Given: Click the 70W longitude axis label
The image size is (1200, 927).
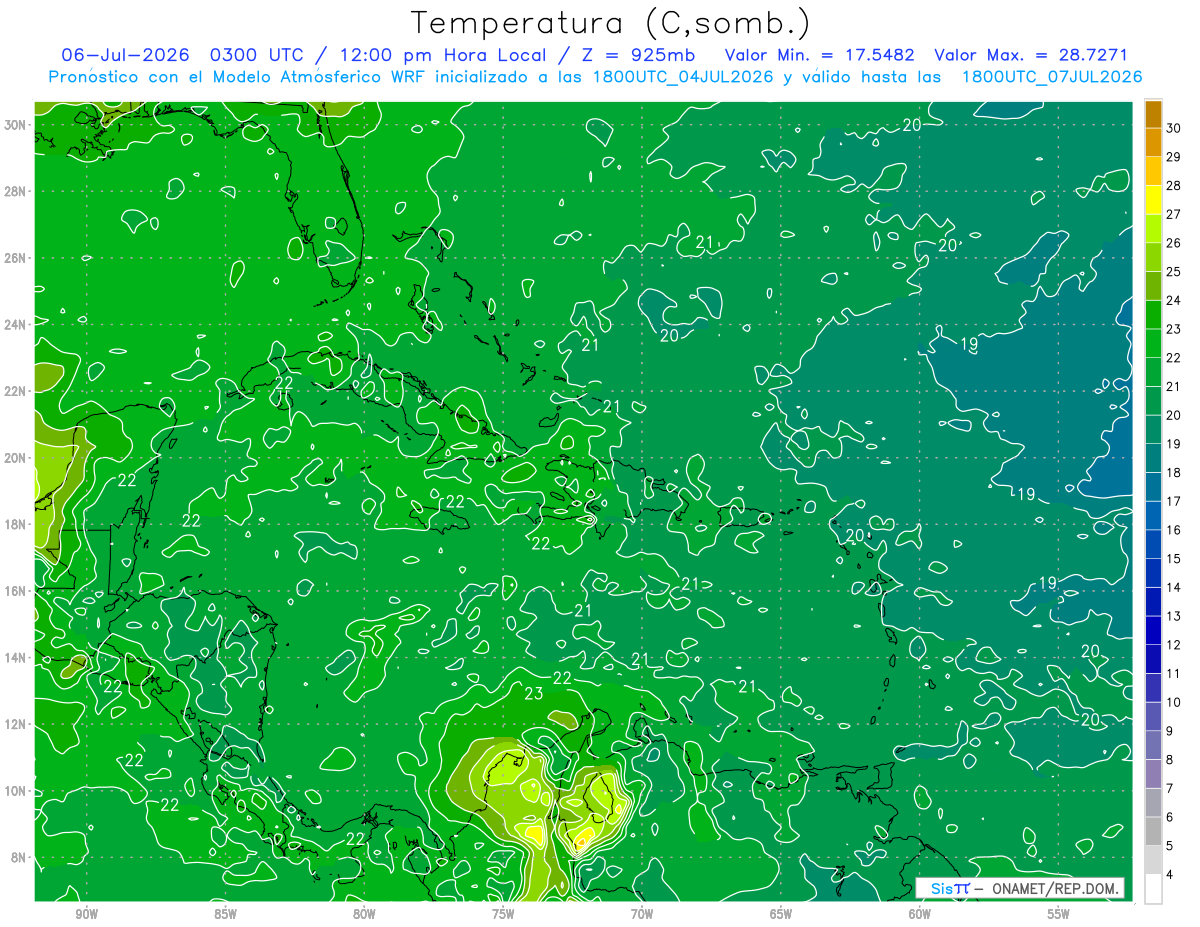Looking at the screenshot, I should click(642, 914).
